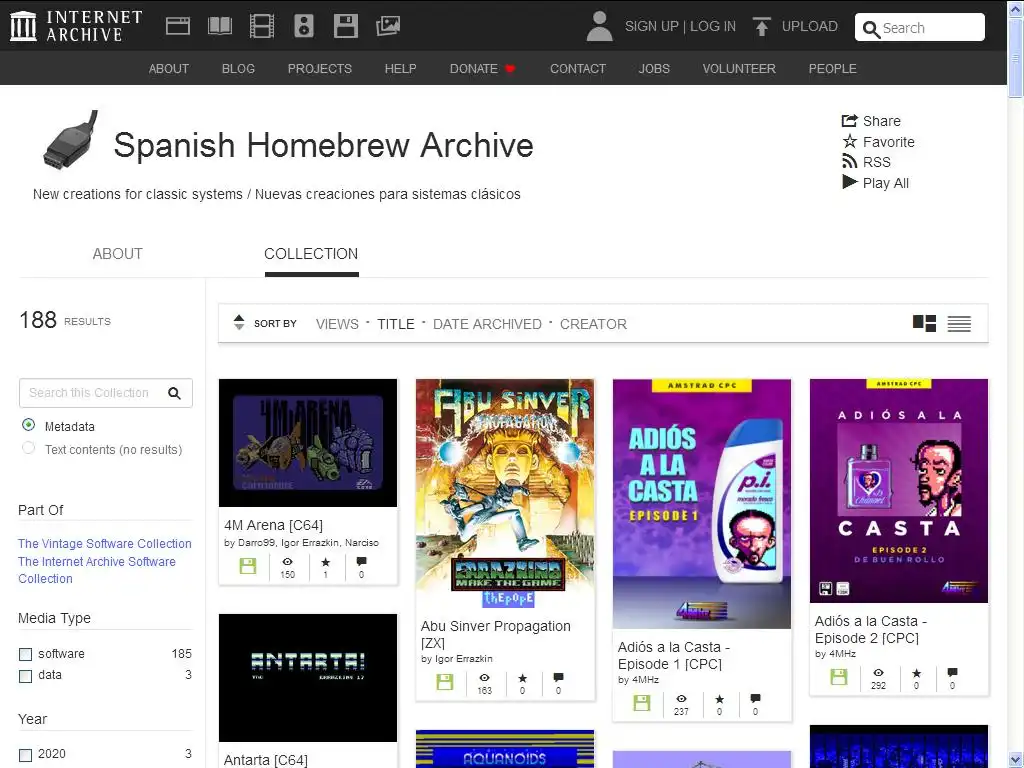1024x768 pixels.
Task: Open the Web archive icon in the header
Action: click(178, 26)
